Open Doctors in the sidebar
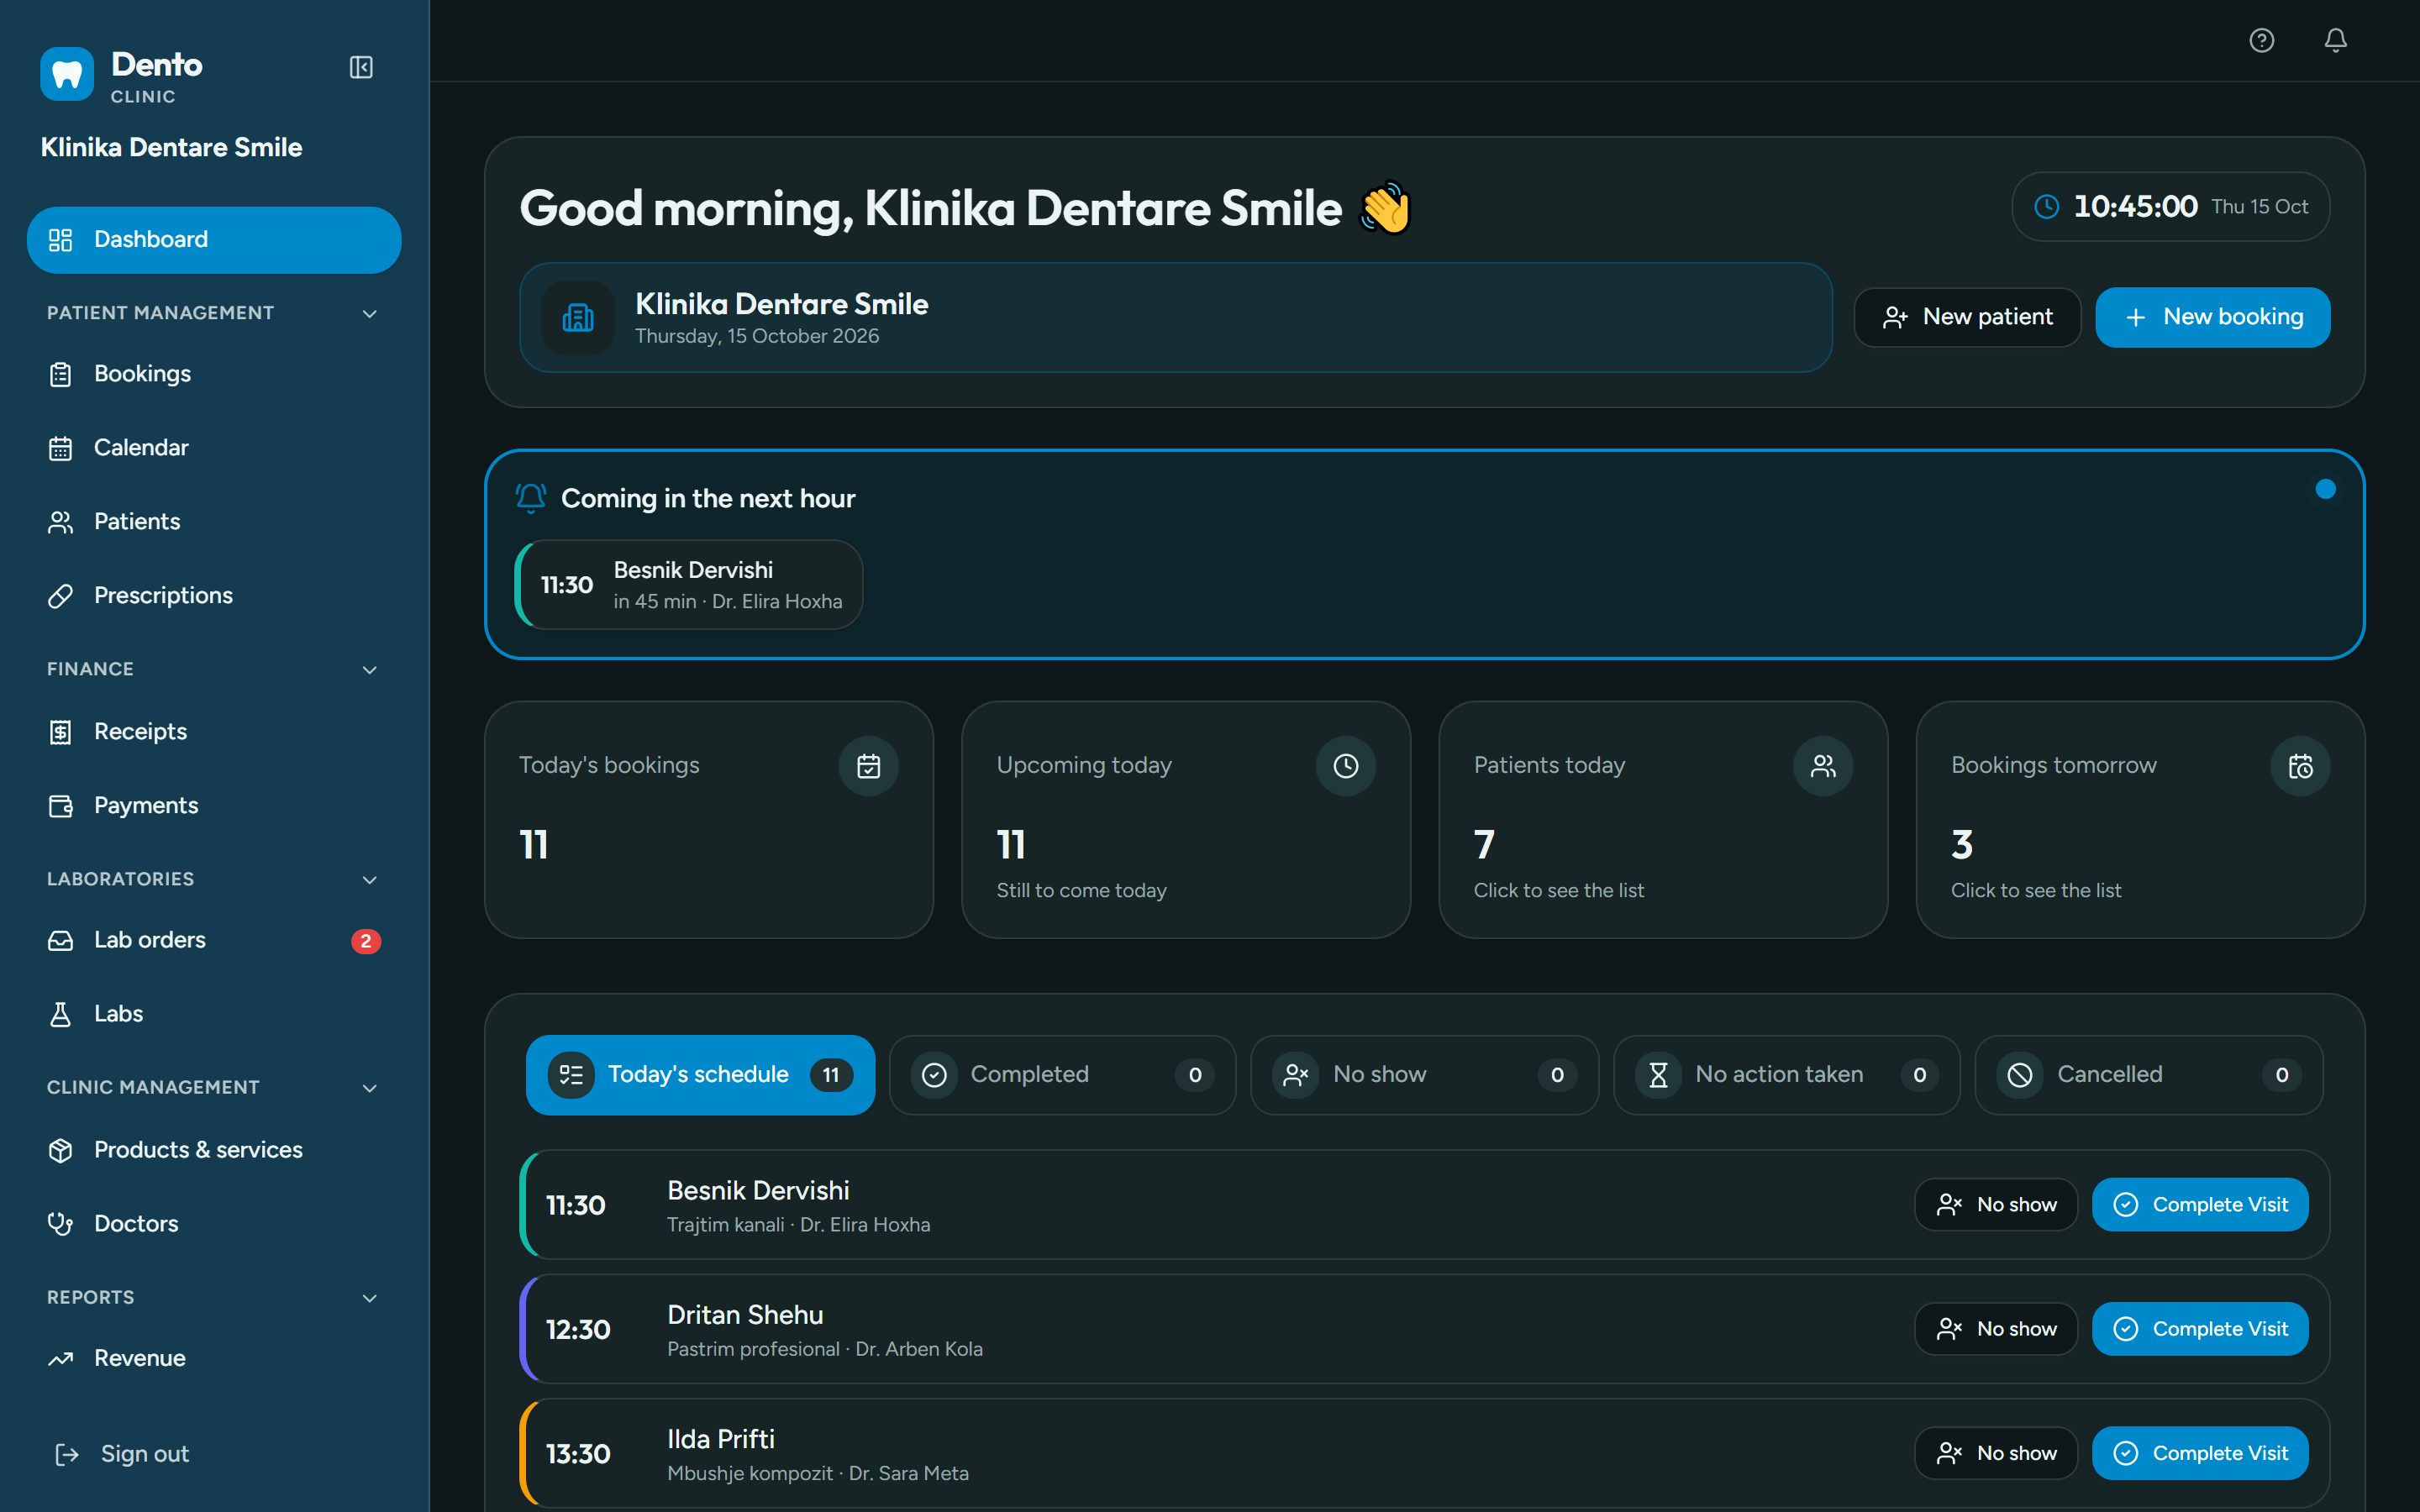Image resolution: width=2420 pixels, height=1512 pixels. [x=214, y=1224]
